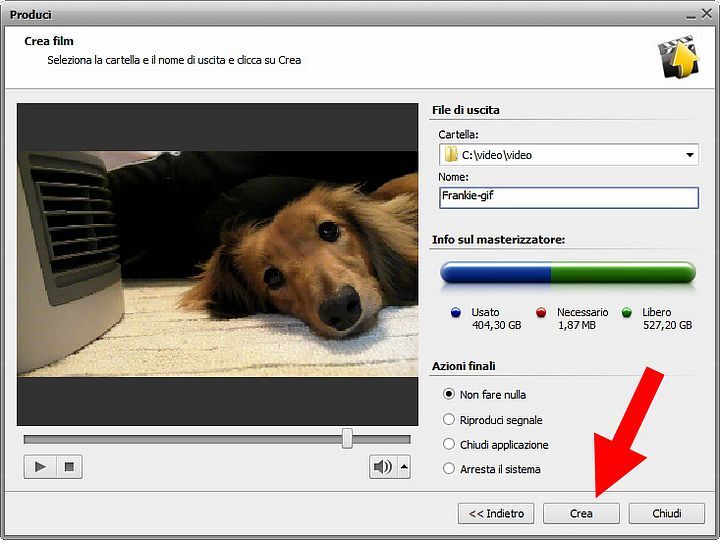
Task: Click the Chiudi button
Action: tap(667, 513)
